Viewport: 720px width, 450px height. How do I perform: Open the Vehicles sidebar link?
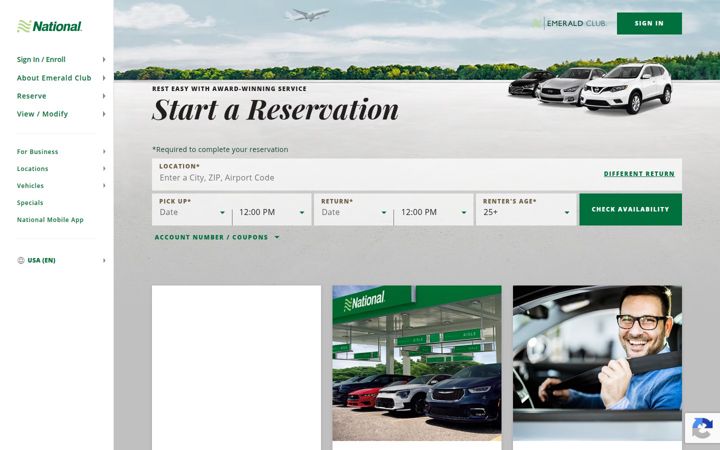tap(30, 186)
